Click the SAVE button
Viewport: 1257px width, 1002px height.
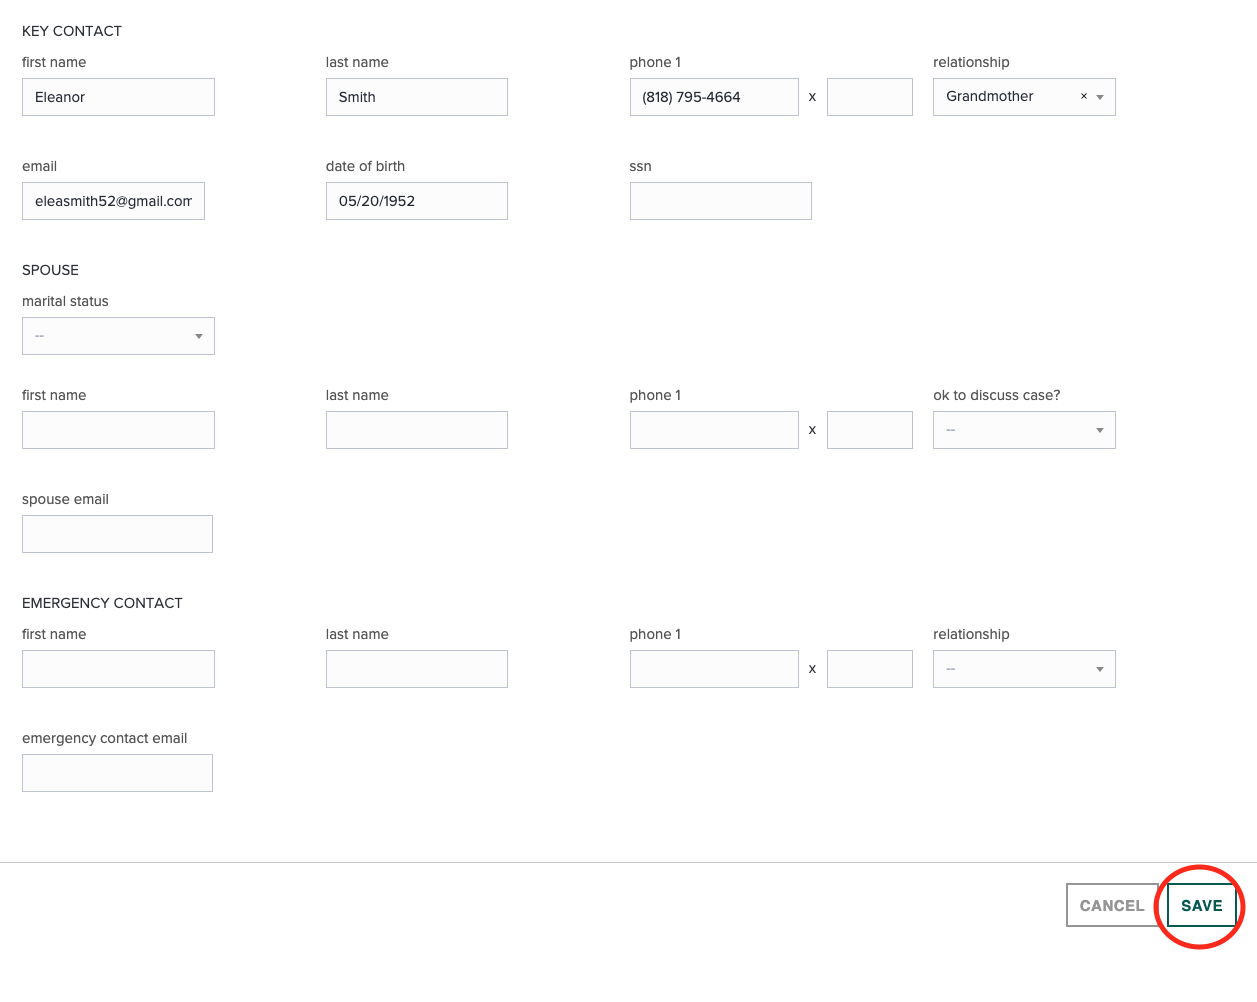(x=1200, y=905)
